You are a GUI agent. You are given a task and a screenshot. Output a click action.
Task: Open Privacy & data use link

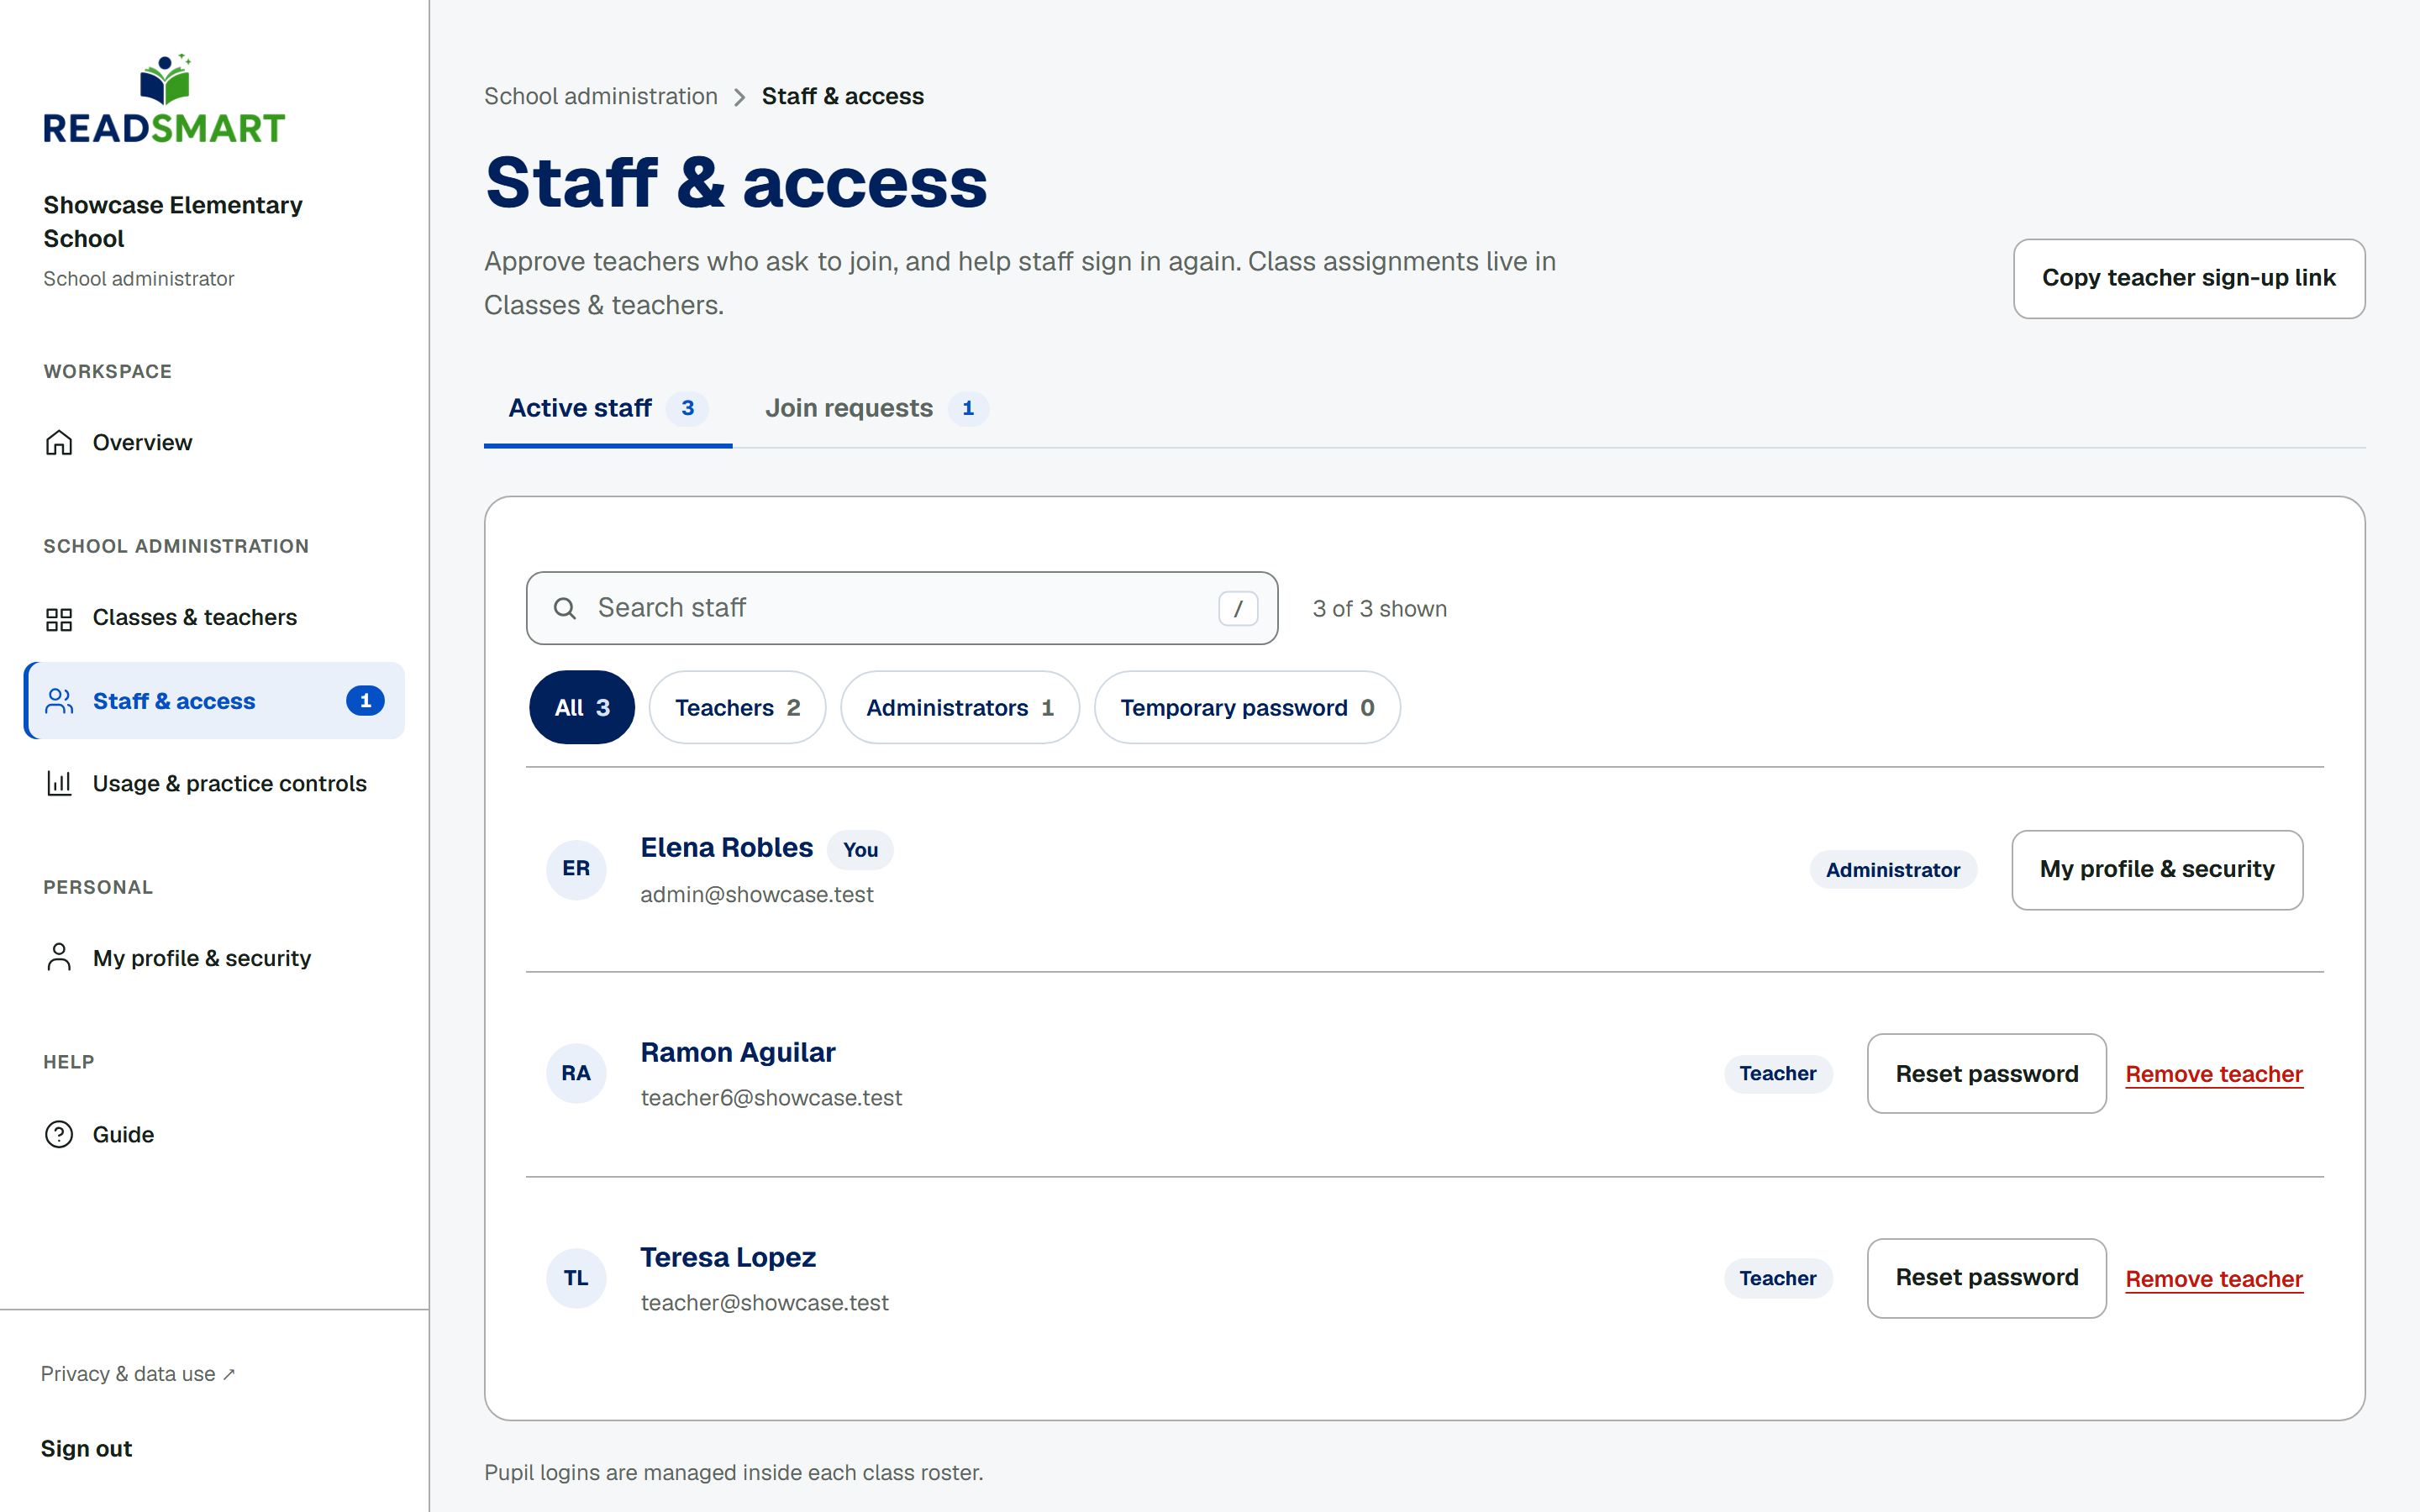(x=138, y=1374)
